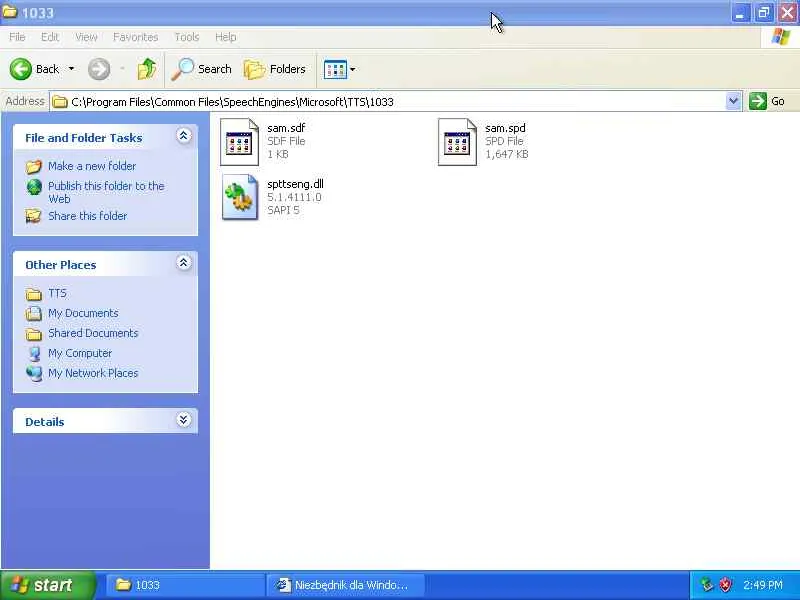
Task: Open My Network Places link
Action: 93,373
